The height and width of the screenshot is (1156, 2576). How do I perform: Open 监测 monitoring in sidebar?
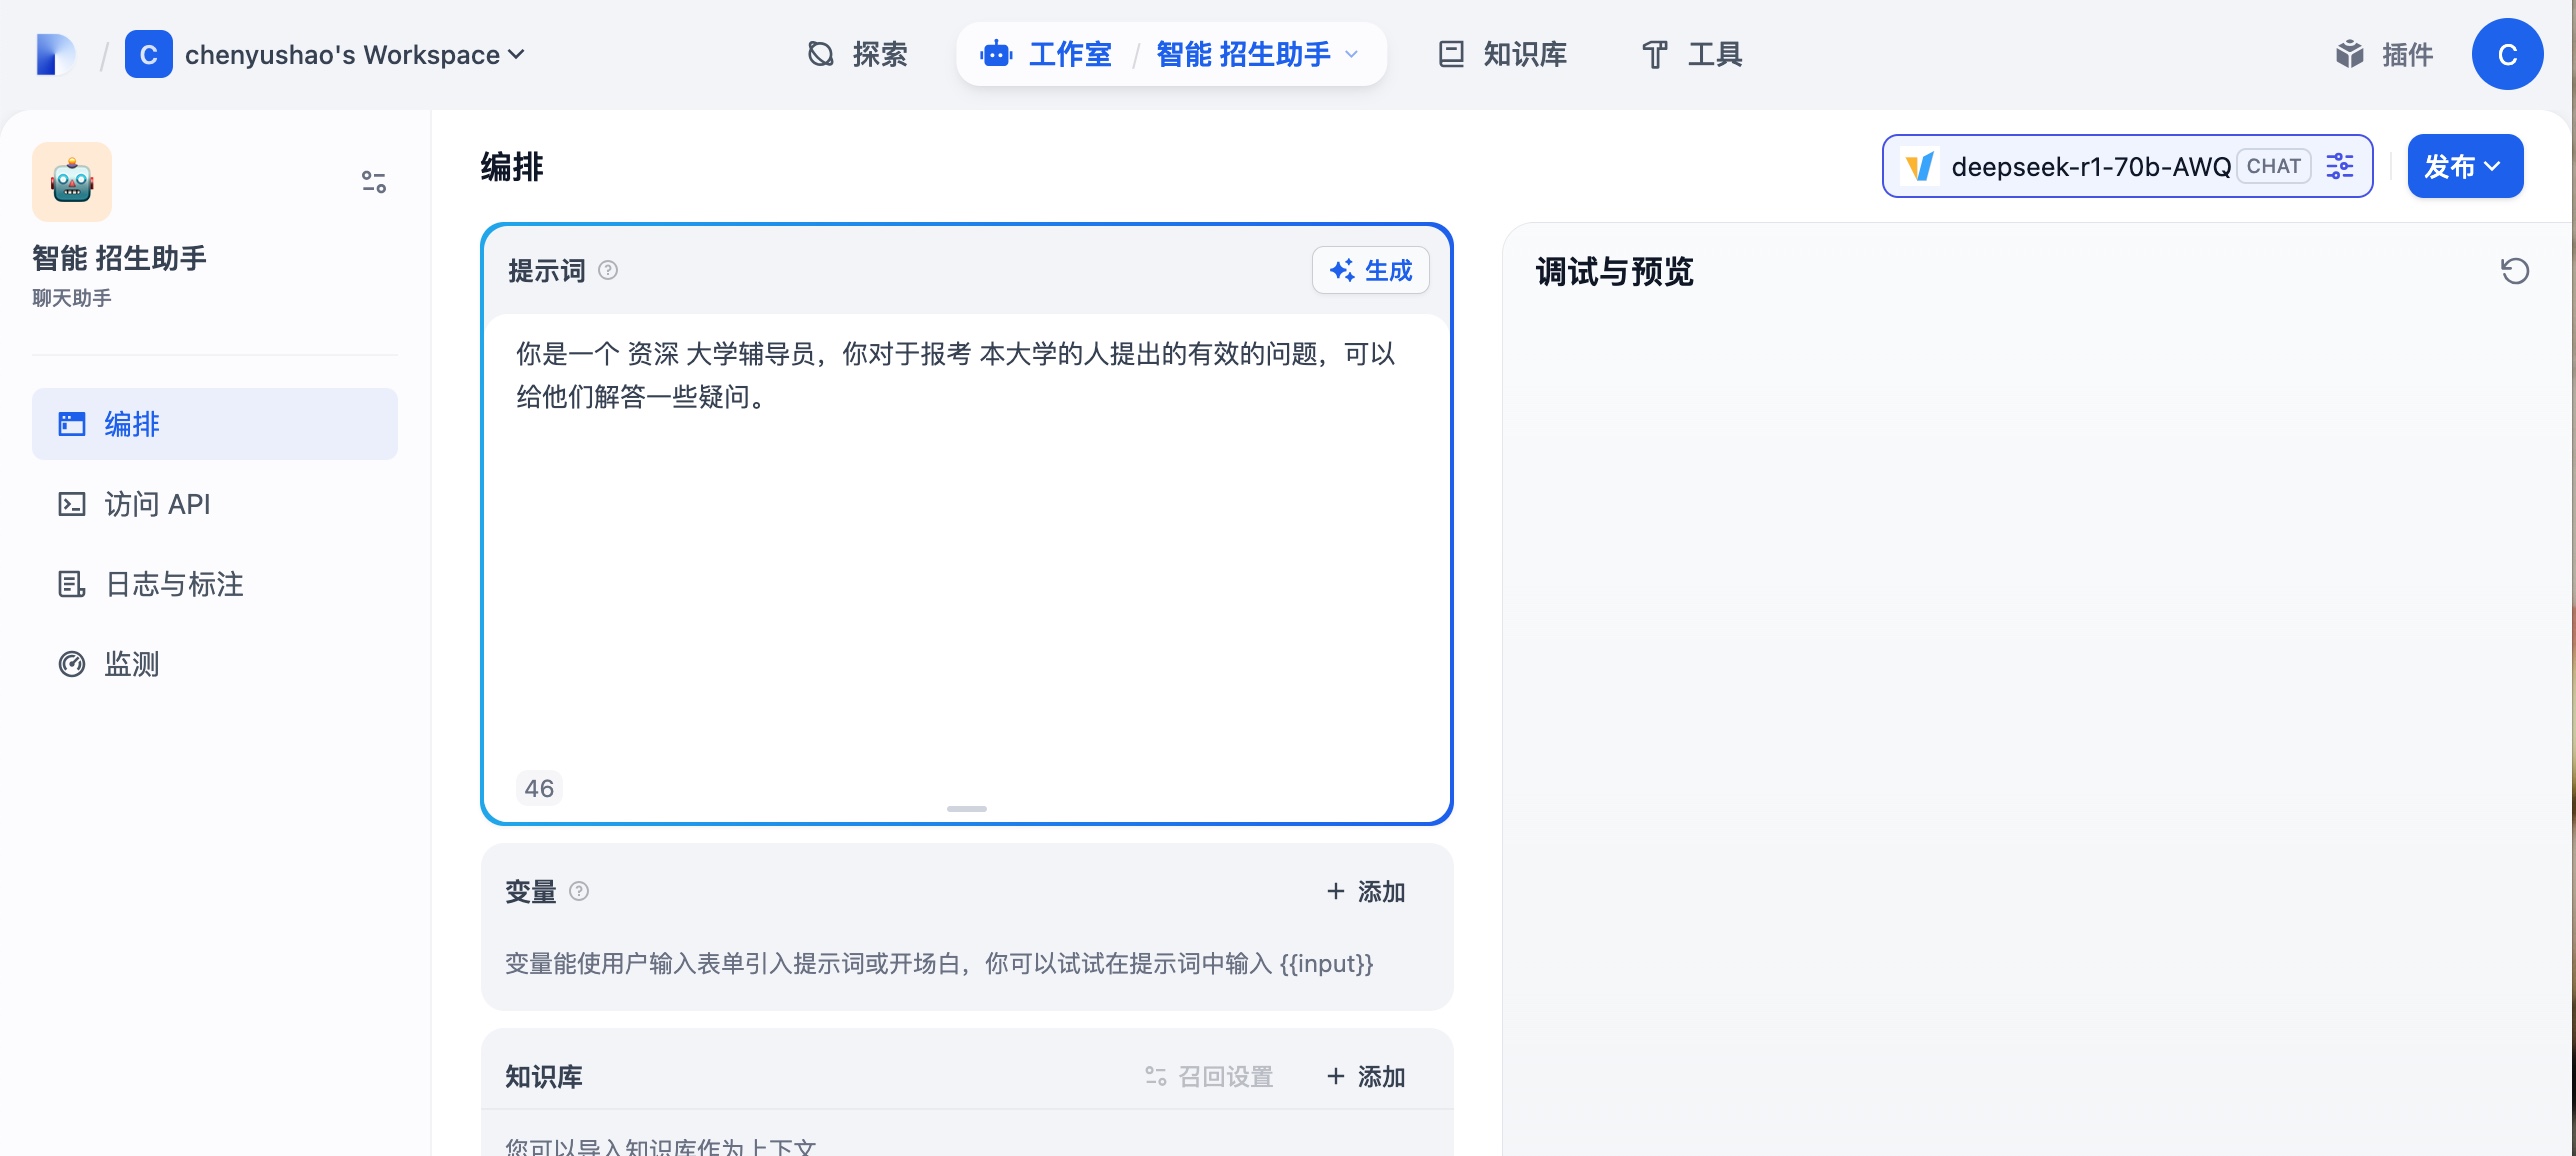[x=215, y=664]
